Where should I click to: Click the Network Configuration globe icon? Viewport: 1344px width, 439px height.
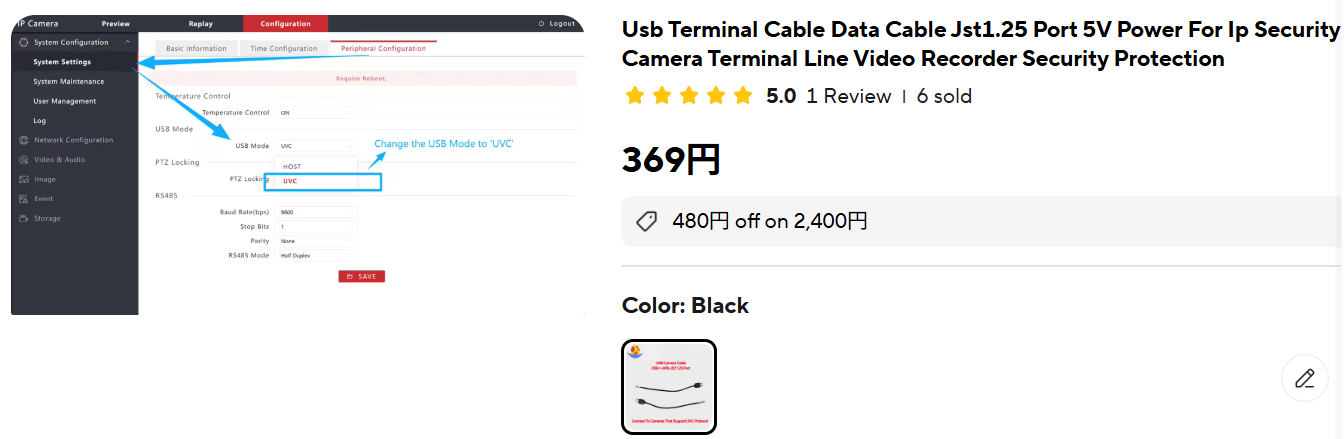(23, 140)
